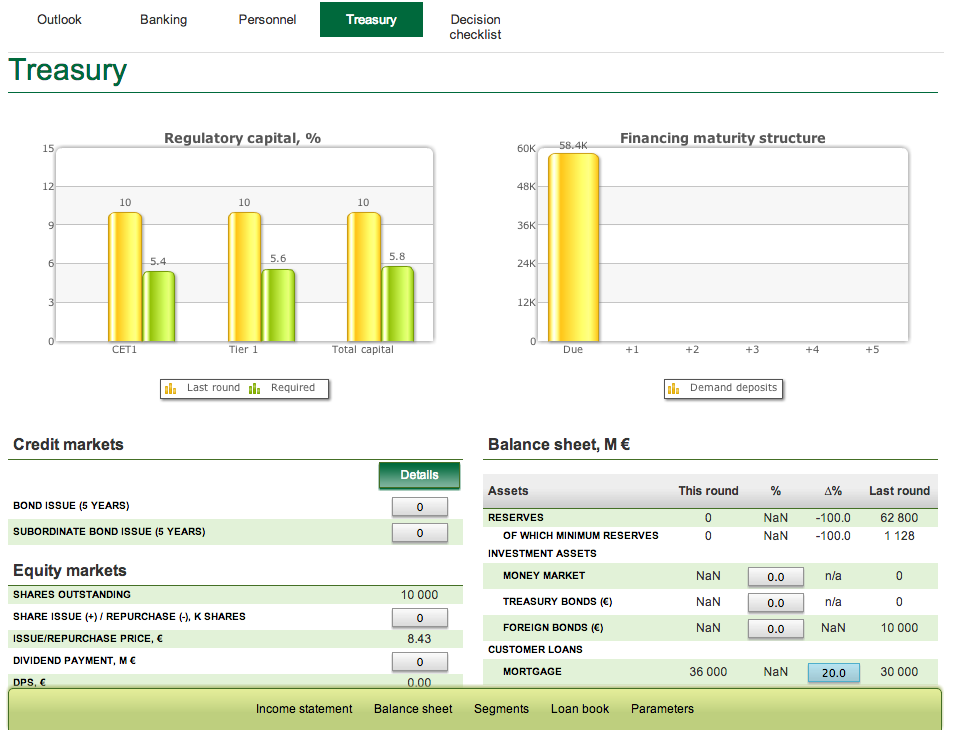
Task: Open Balance sheet in bottom bar
Action: [413, 709]
